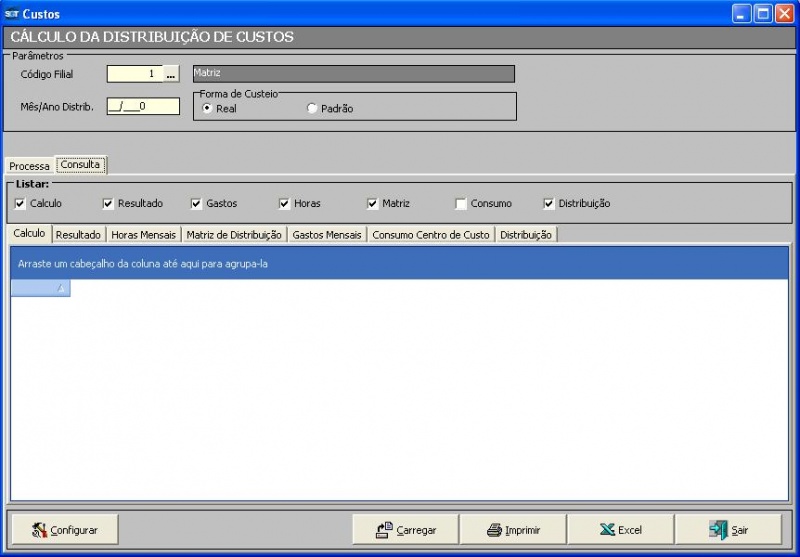Screen dimensions: 800x557
Task: Click the Código Filial input field
Action: (134, 74)
